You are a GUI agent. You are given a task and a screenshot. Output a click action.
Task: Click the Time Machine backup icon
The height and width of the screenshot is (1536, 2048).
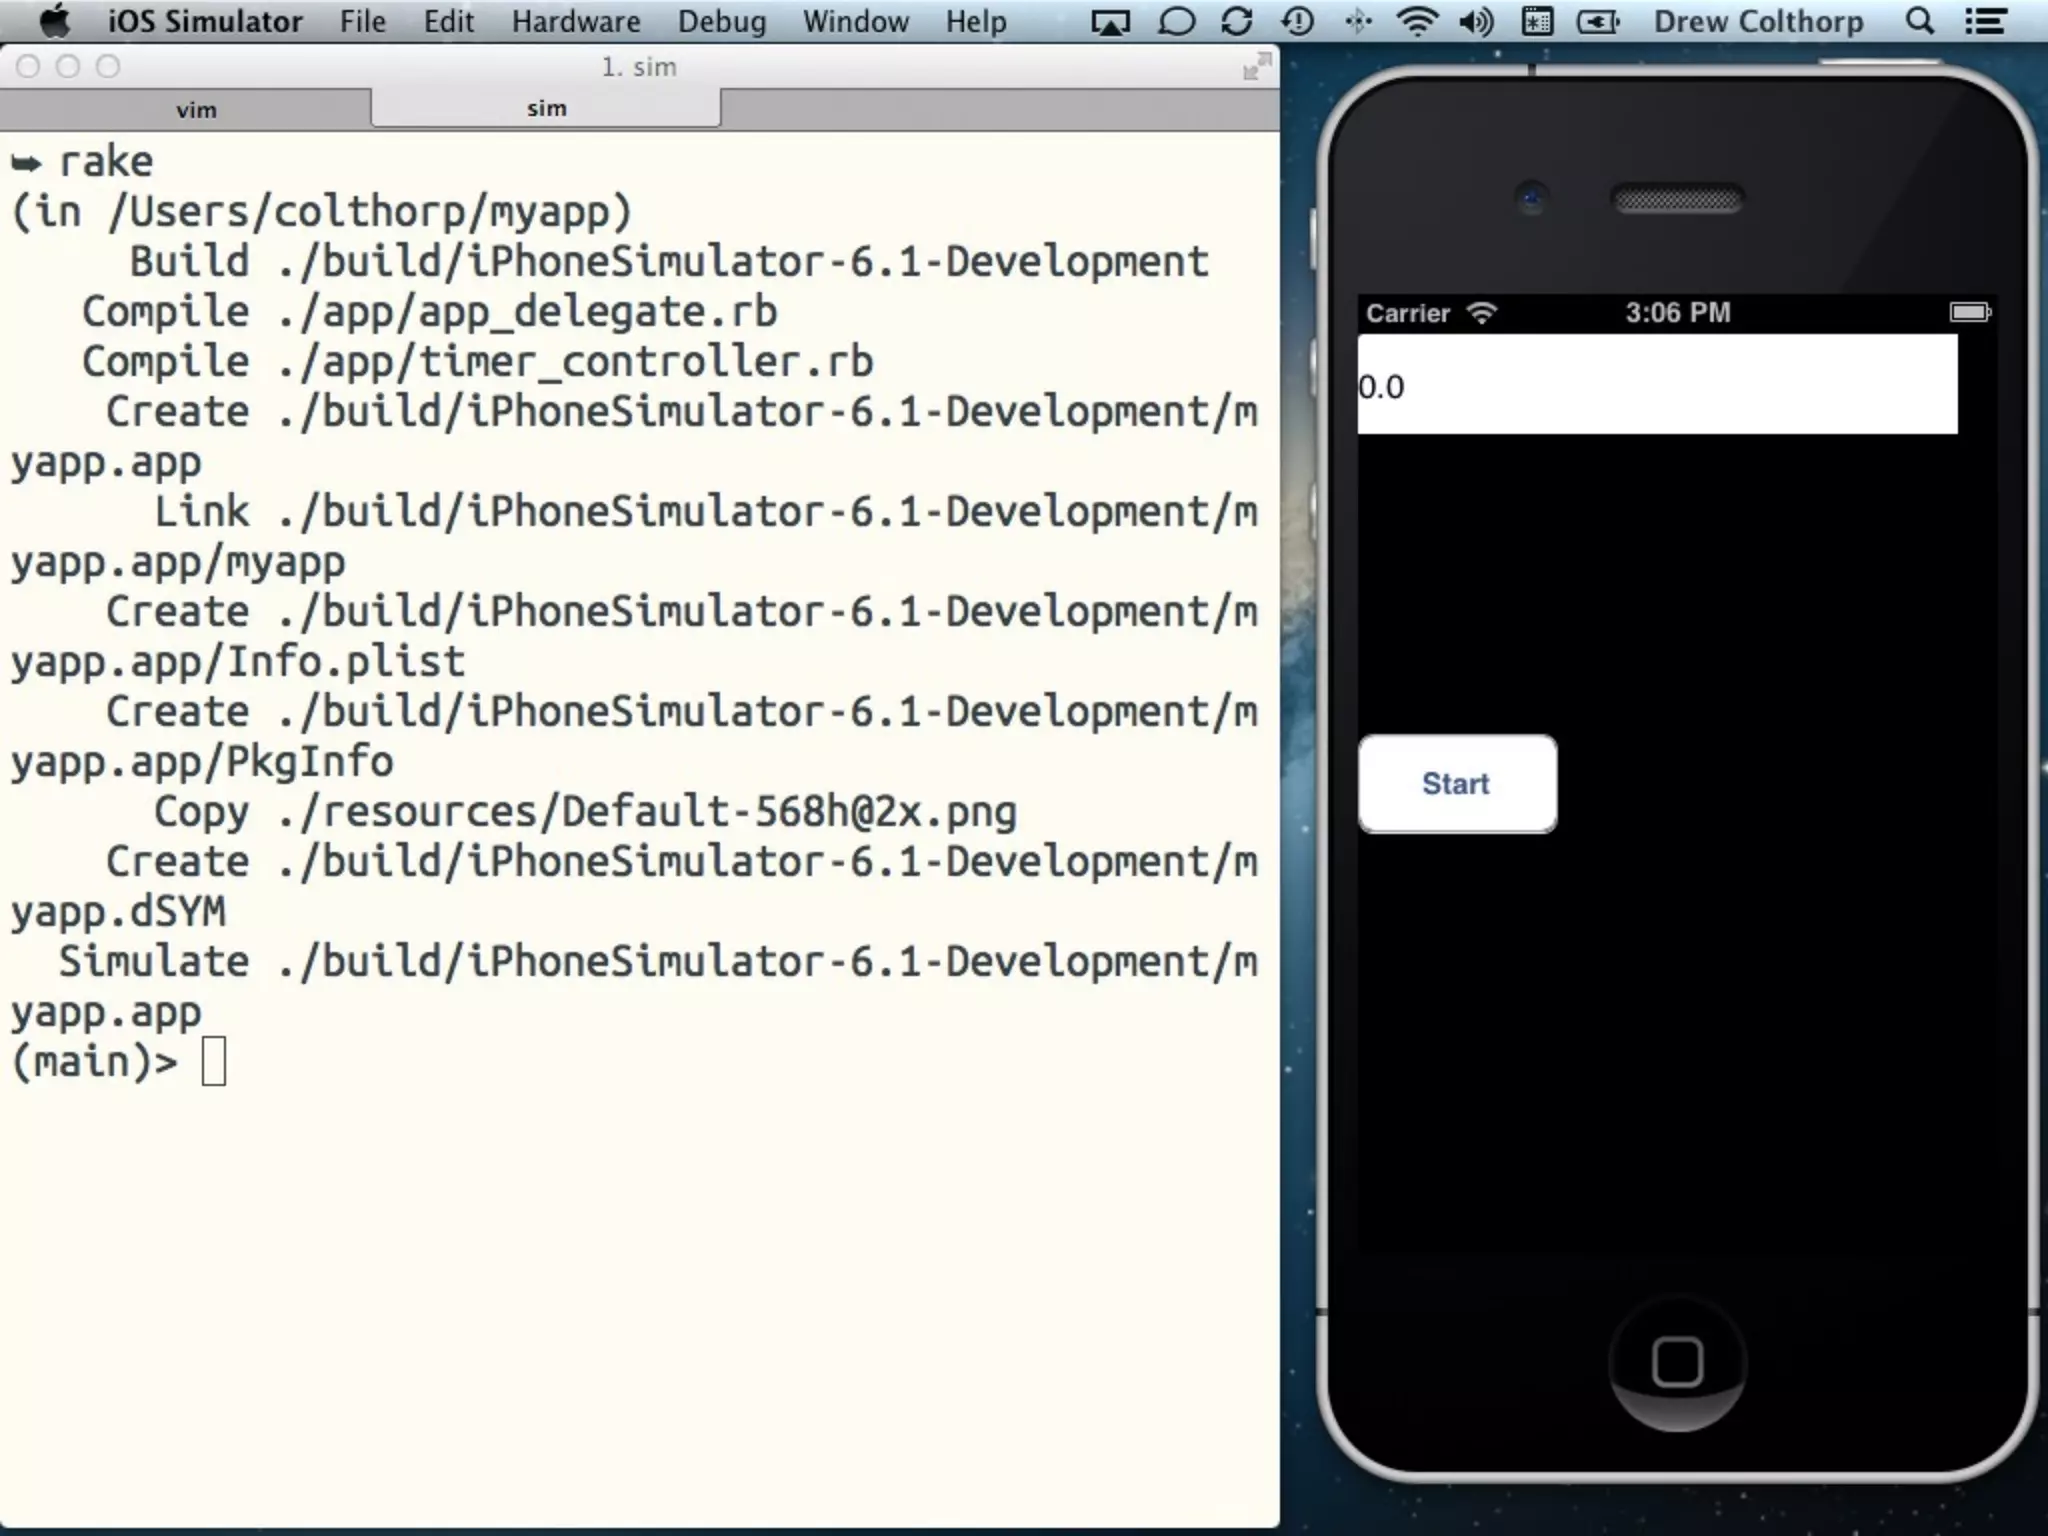[x=1297, y=21]
